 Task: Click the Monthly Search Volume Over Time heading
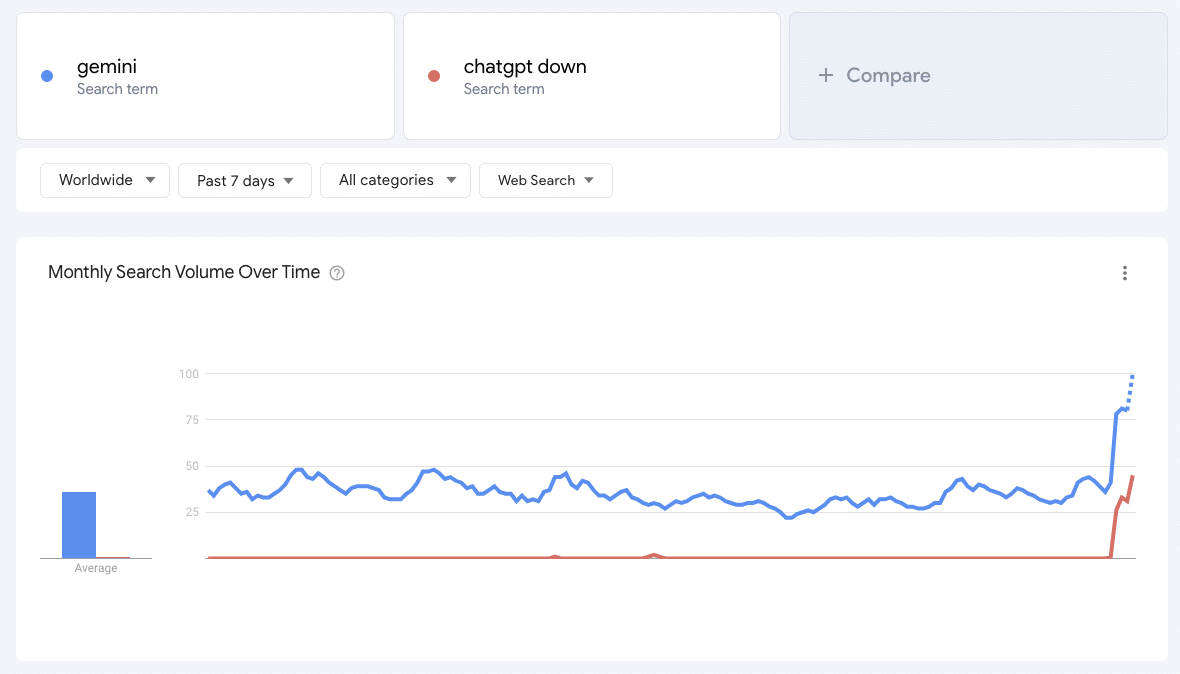pos(184,272)
